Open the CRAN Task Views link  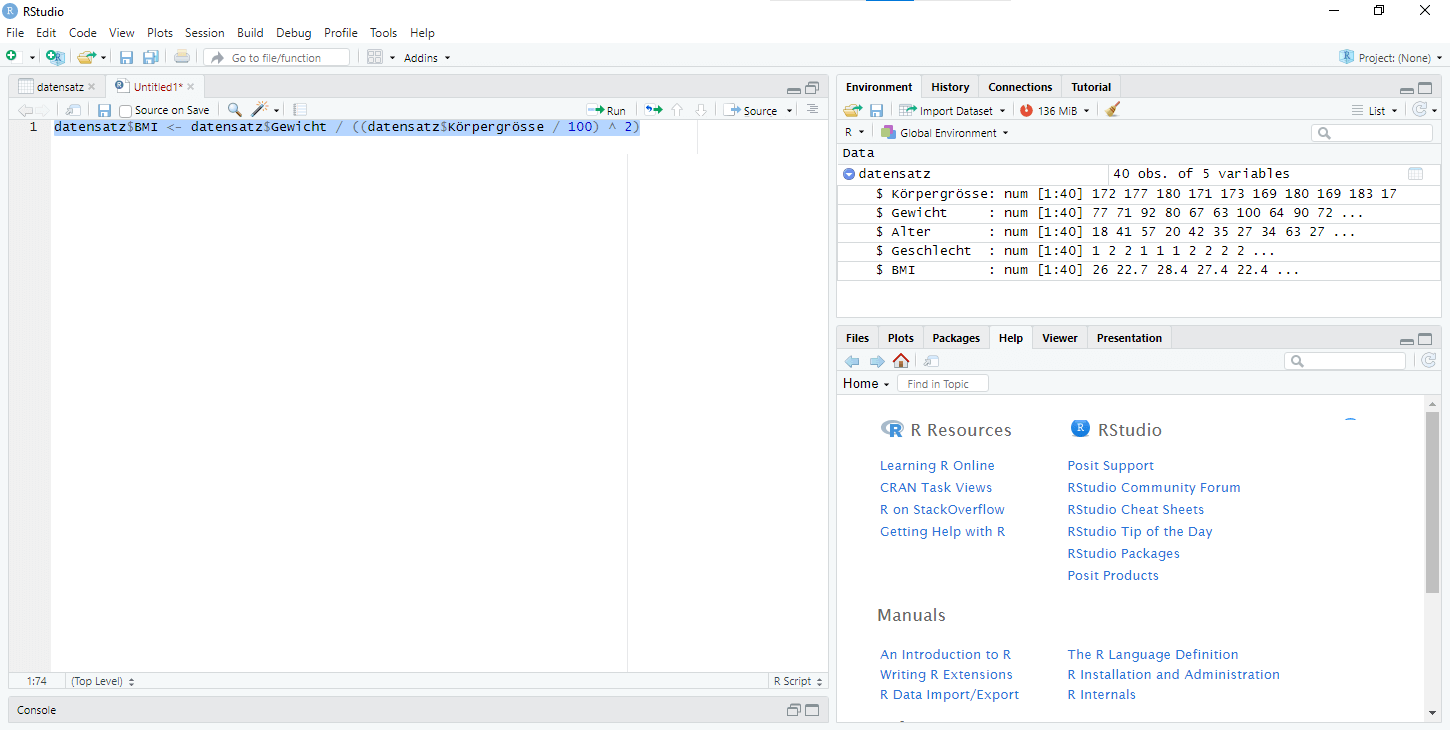point(936,488)
